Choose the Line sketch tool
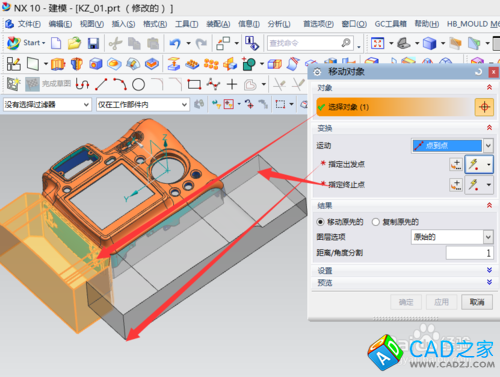Viewport: 500px width, 377px height. coord(101,84)
